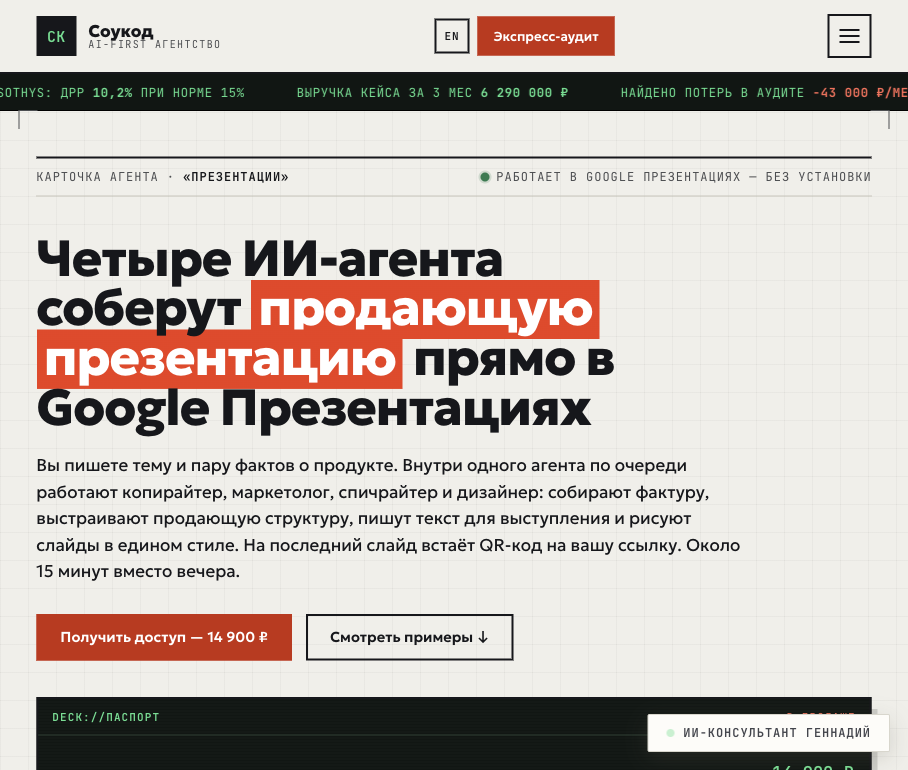Click КАРТОЧКА АГЕНТА label
This screenshot has width=908, height=770.
[x=97, y=177]
